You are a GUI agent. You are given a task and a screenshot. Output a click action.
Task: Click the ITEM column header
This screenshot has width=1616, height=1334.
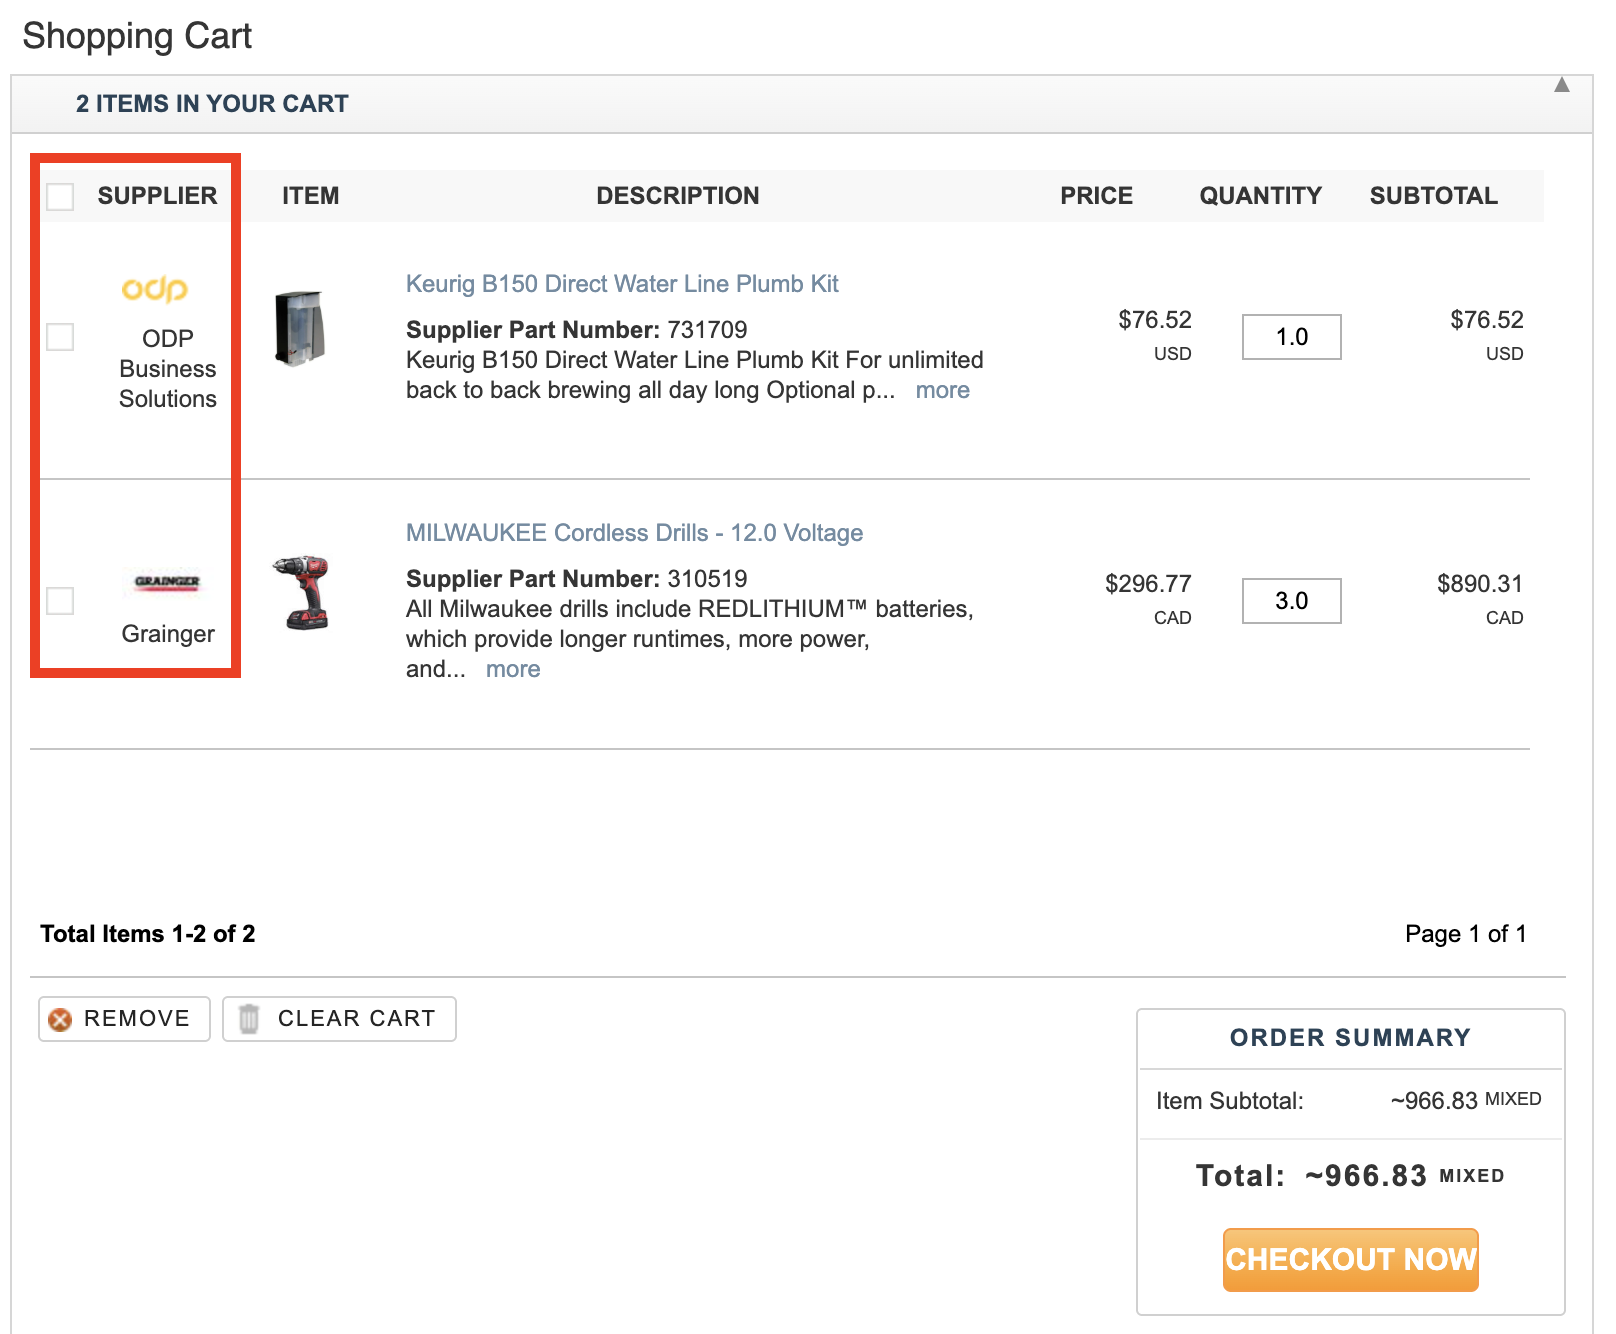[x=310, y=196]
